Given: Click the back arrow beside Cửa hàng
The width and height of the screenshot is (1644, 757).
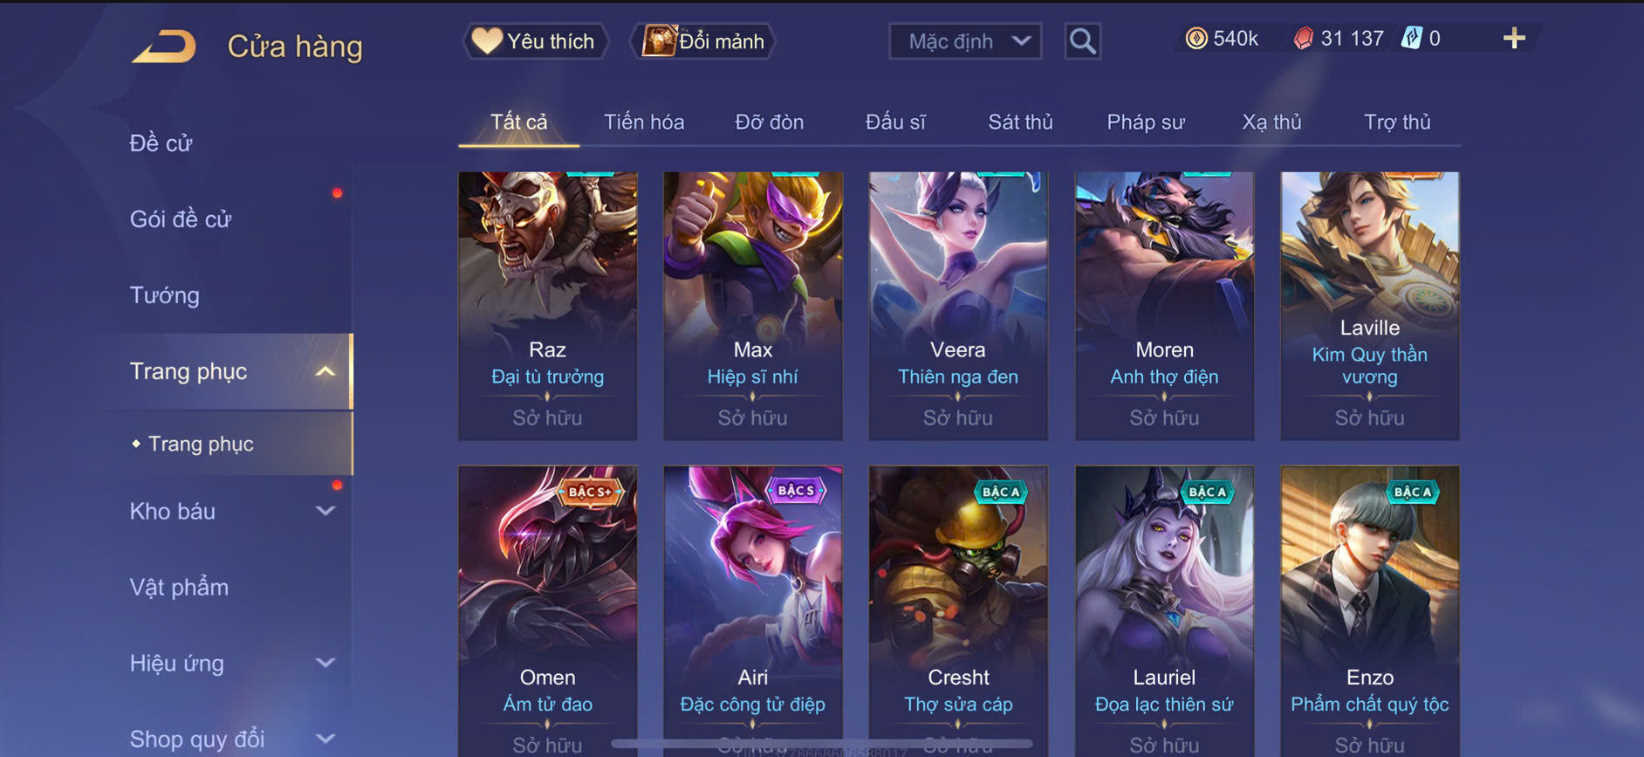Looking at the screenshot, I should 165,46.
